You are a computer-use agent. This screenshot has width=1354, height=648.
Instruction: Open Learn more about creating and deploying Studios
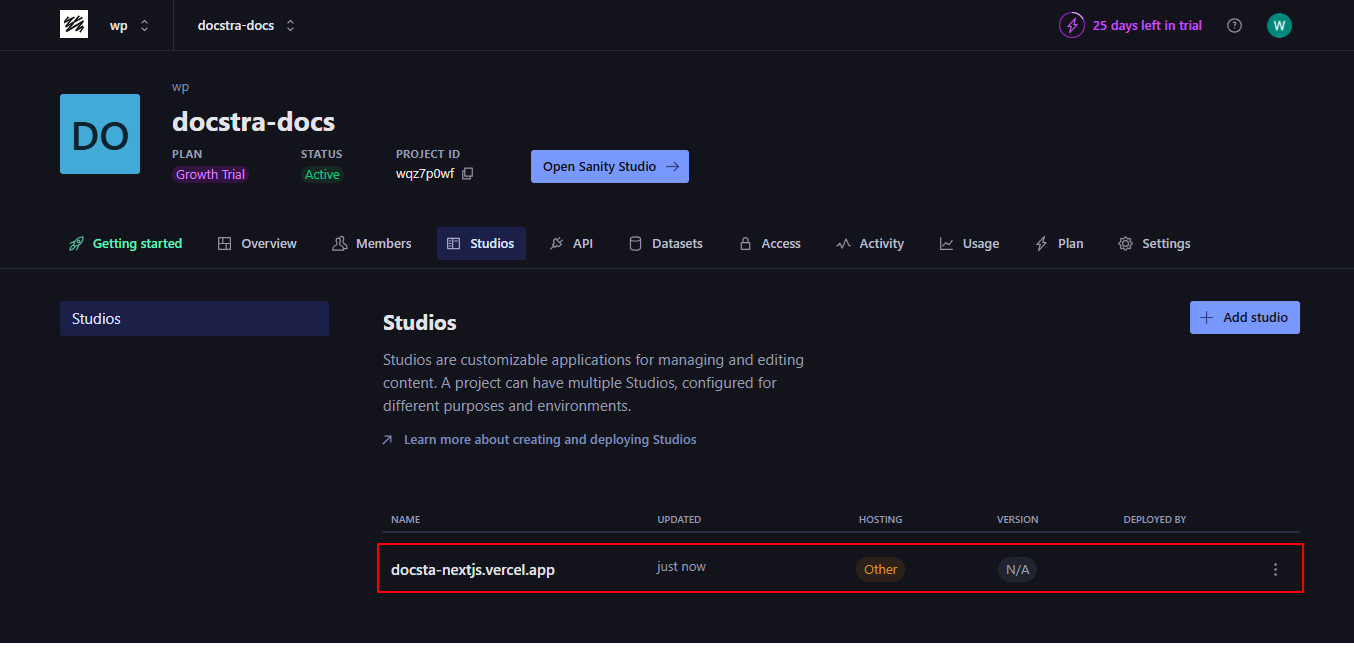[x=549, y=439]
